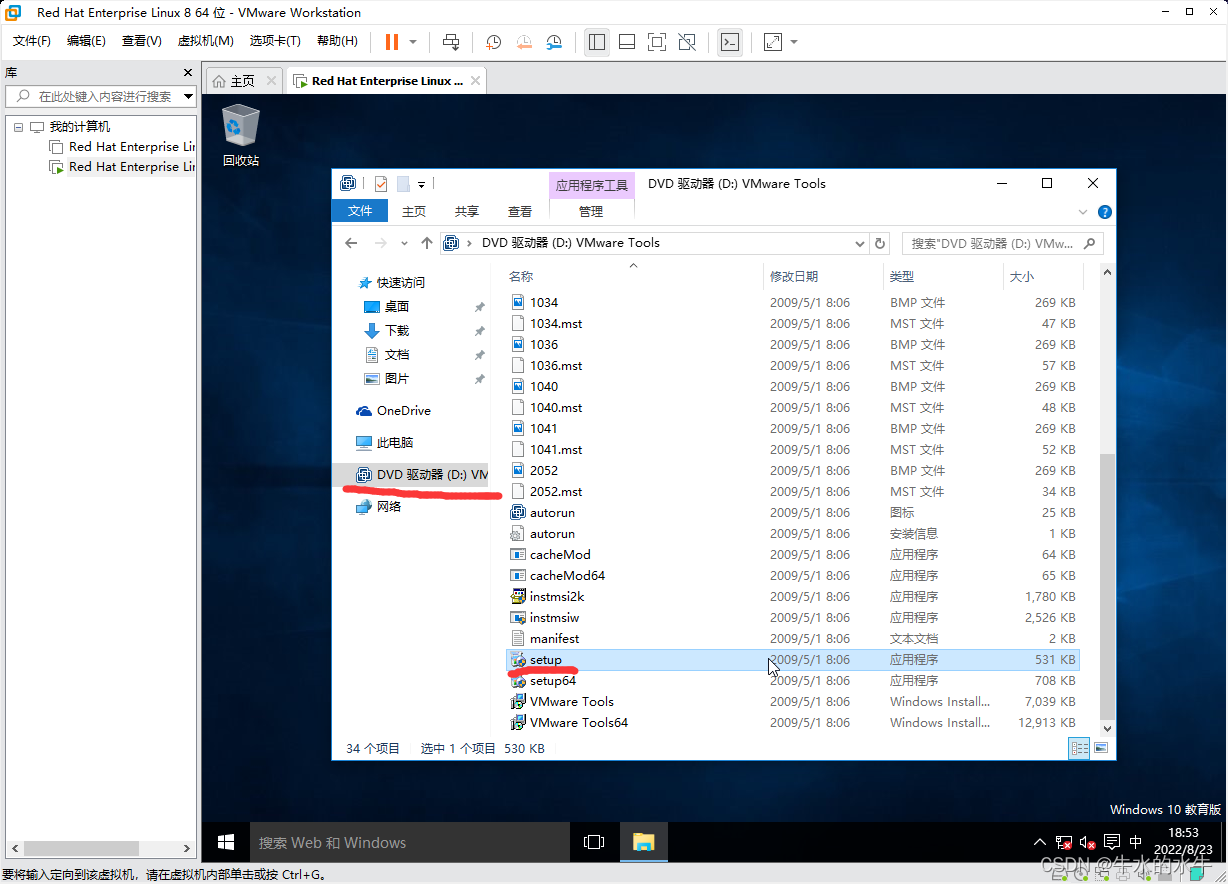Click the stretch guest display icon
This screenshot has width=1228, height=884.
click(773, 42)
